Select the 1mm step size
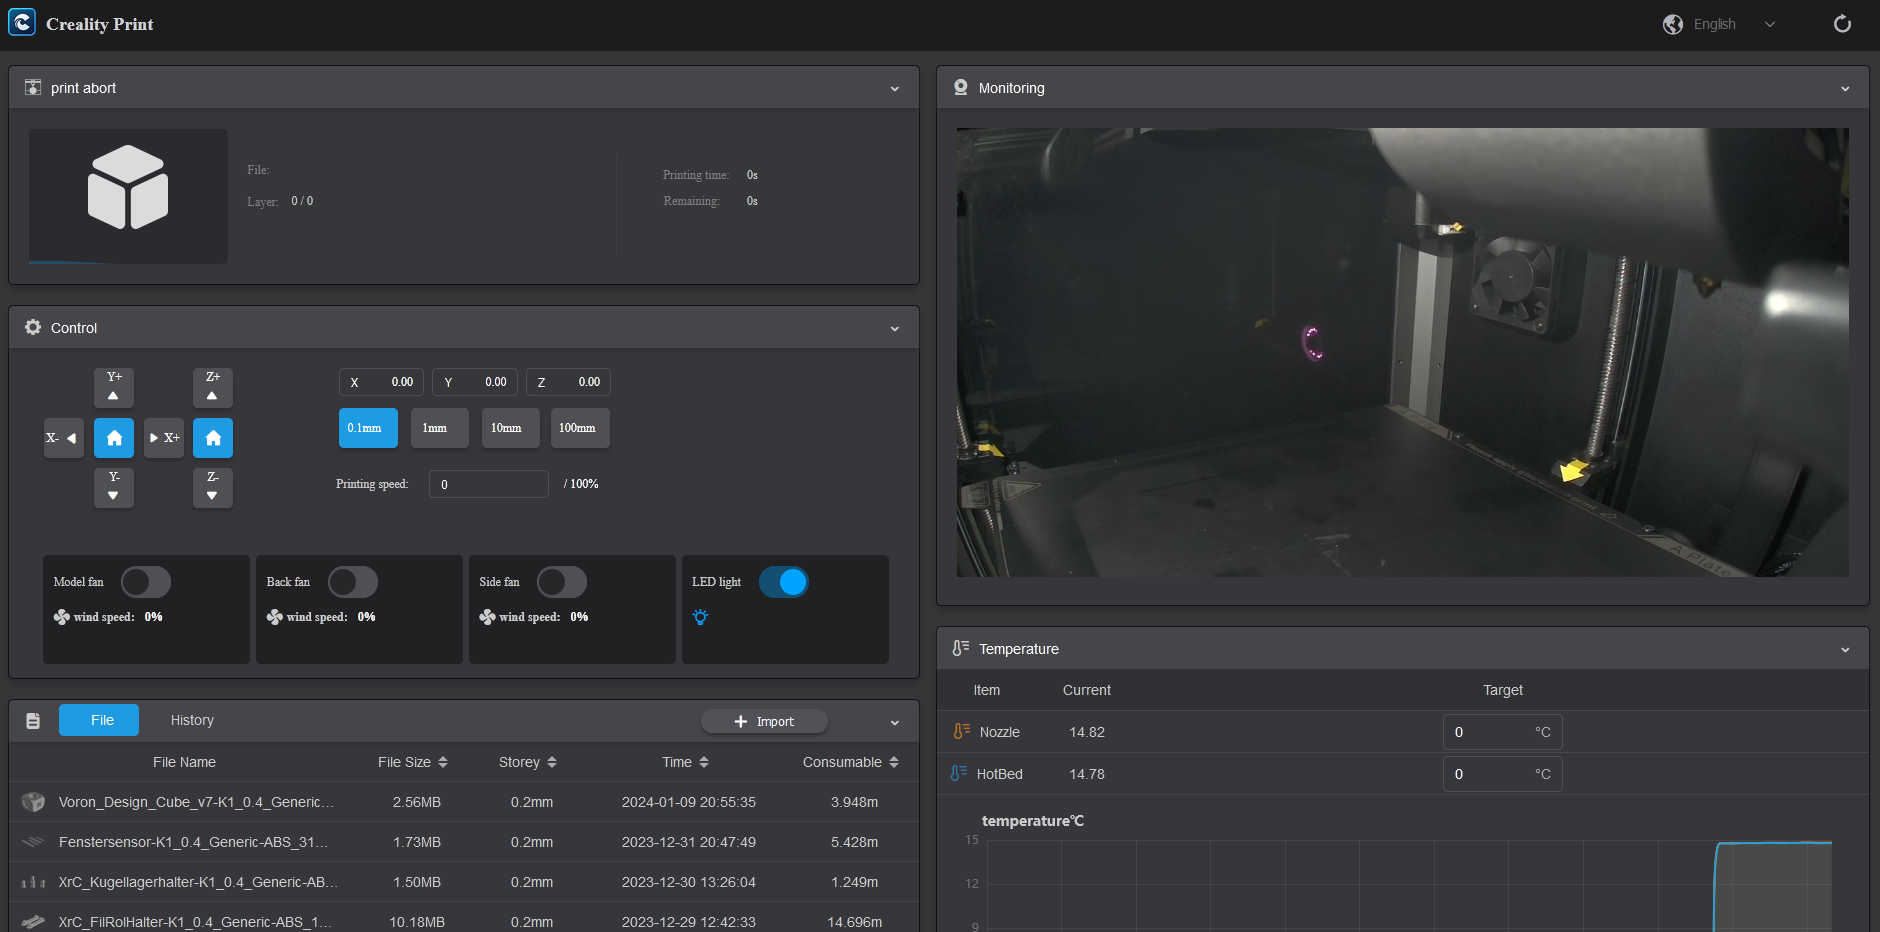This screenshot has height=932, width=1880. 439,428
